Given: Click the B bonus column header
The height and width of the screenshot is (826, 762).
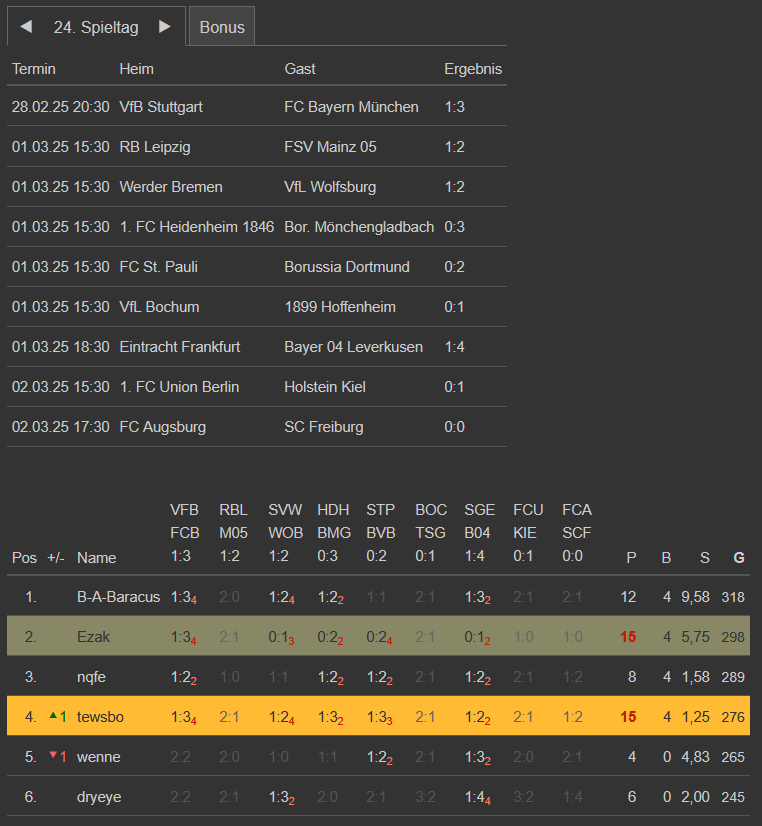Looking at the screenshot, I should click(666, 557).
